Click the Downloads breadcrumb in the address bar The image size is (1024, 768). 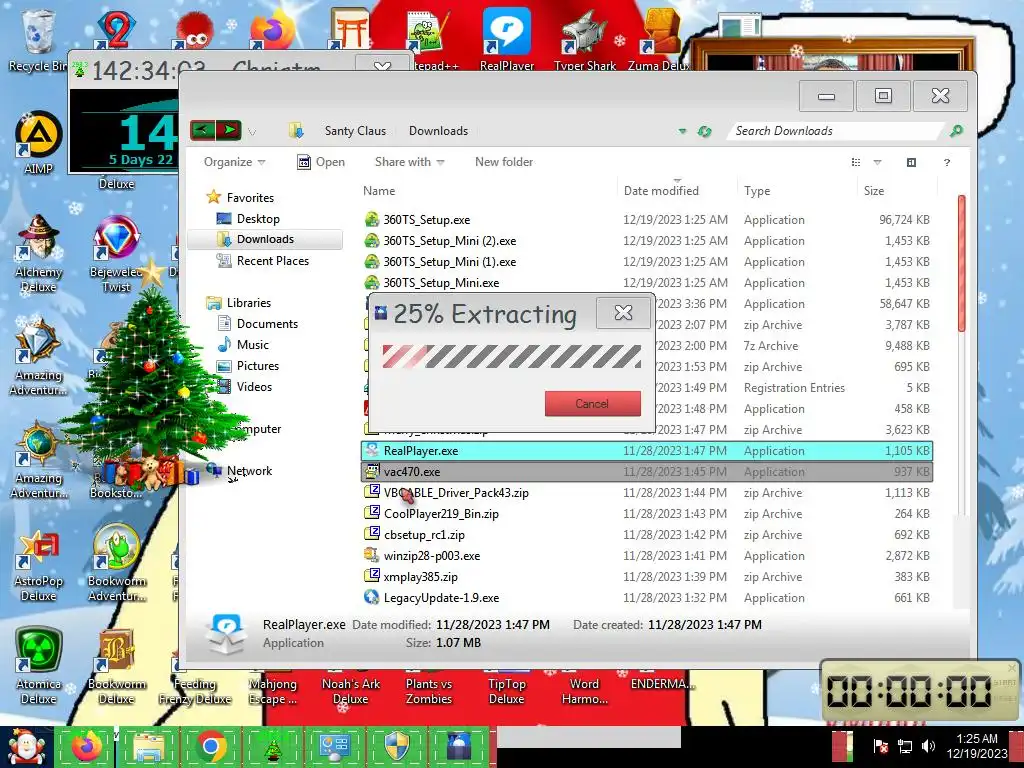438,131
